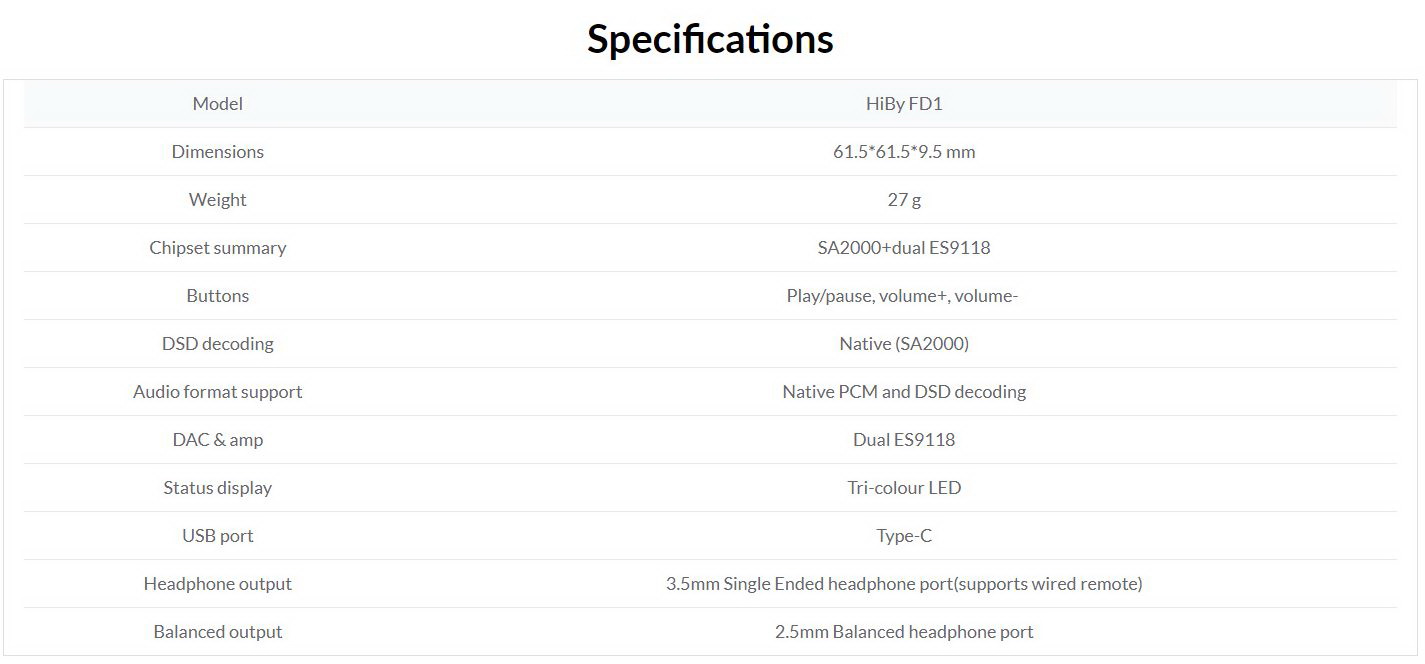Click the Dual ES9118 value in DAC row

[x=904, y=440]
